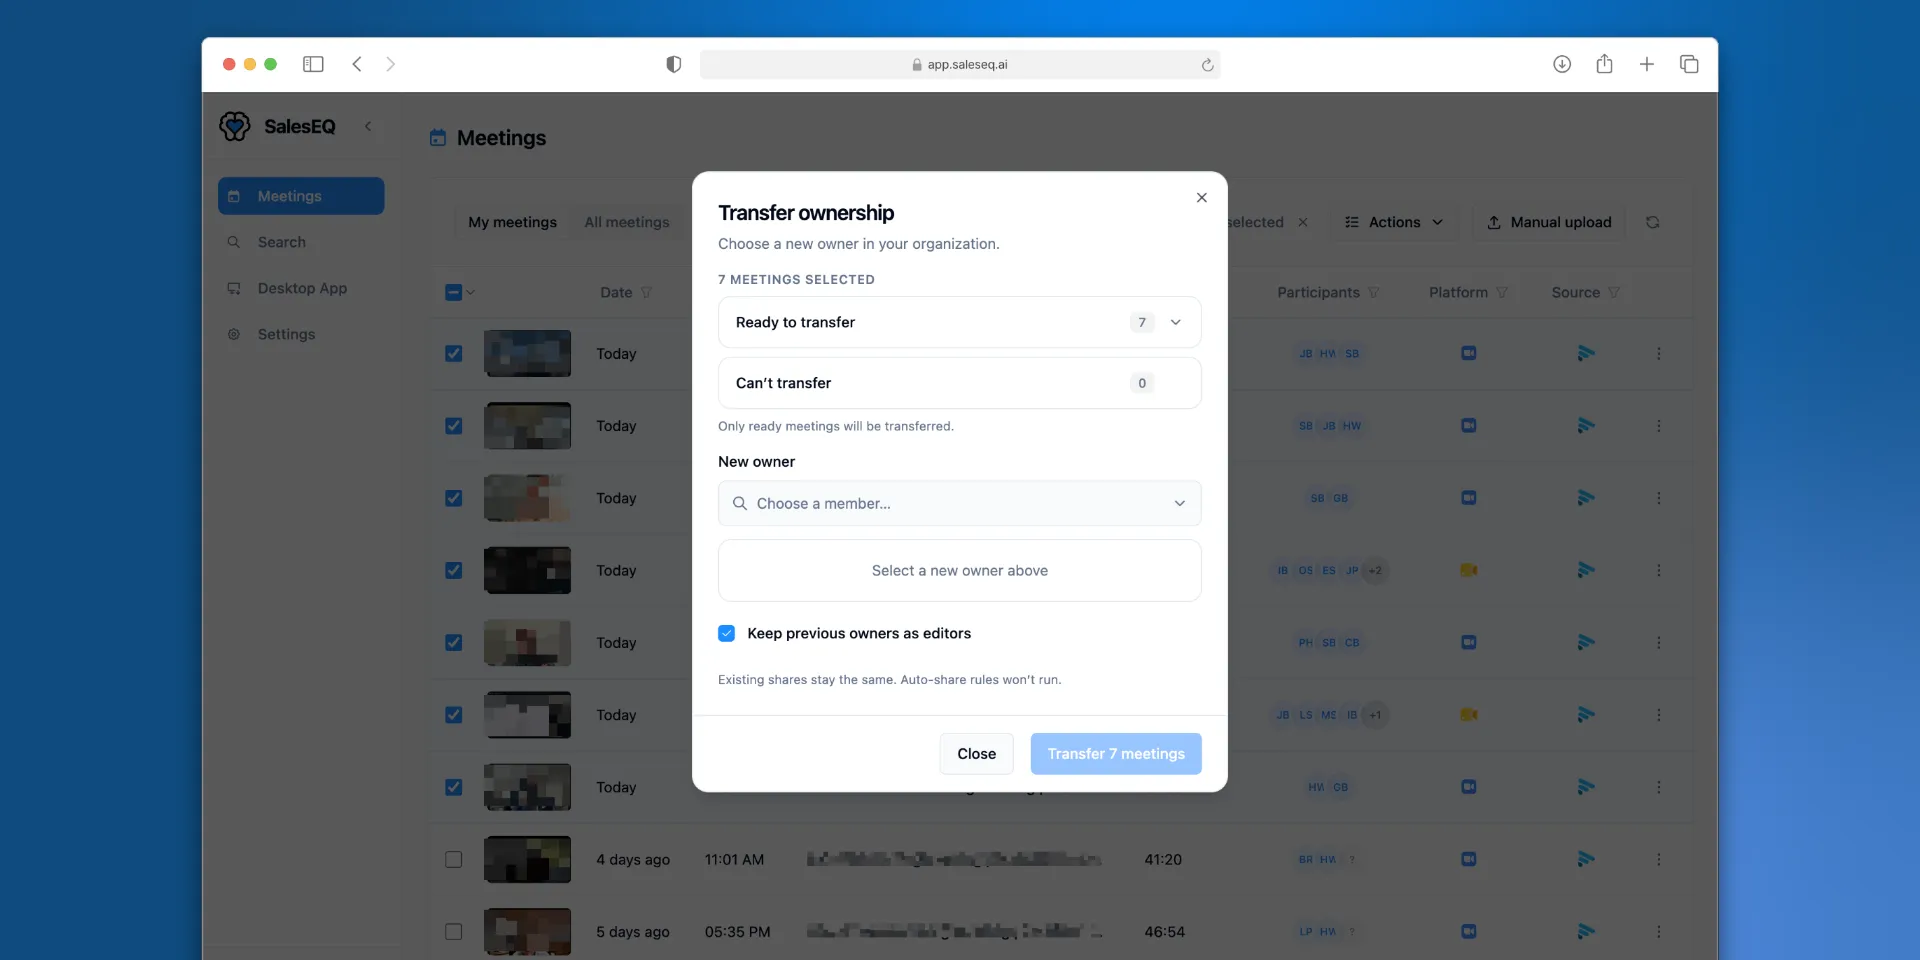This screenshot has height=960, width=1920.
Task: Click the privacy shield icon in the toolbar
Action: coord(674,64)
